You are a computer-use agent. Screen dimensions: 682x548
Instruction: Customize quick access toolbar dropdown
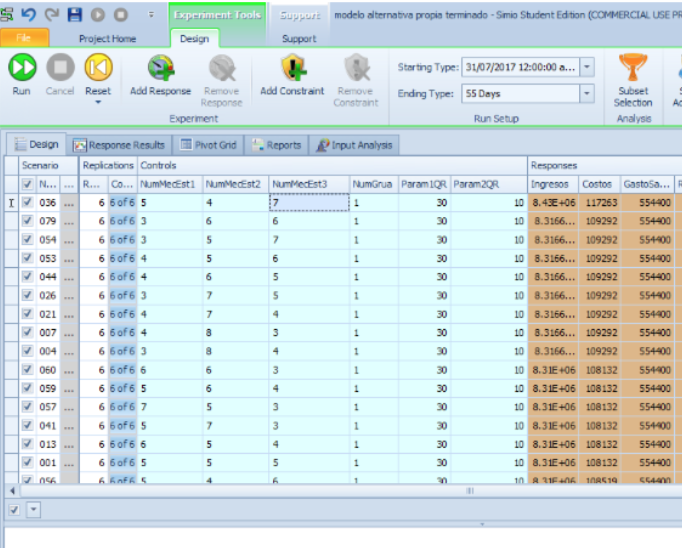151,15
